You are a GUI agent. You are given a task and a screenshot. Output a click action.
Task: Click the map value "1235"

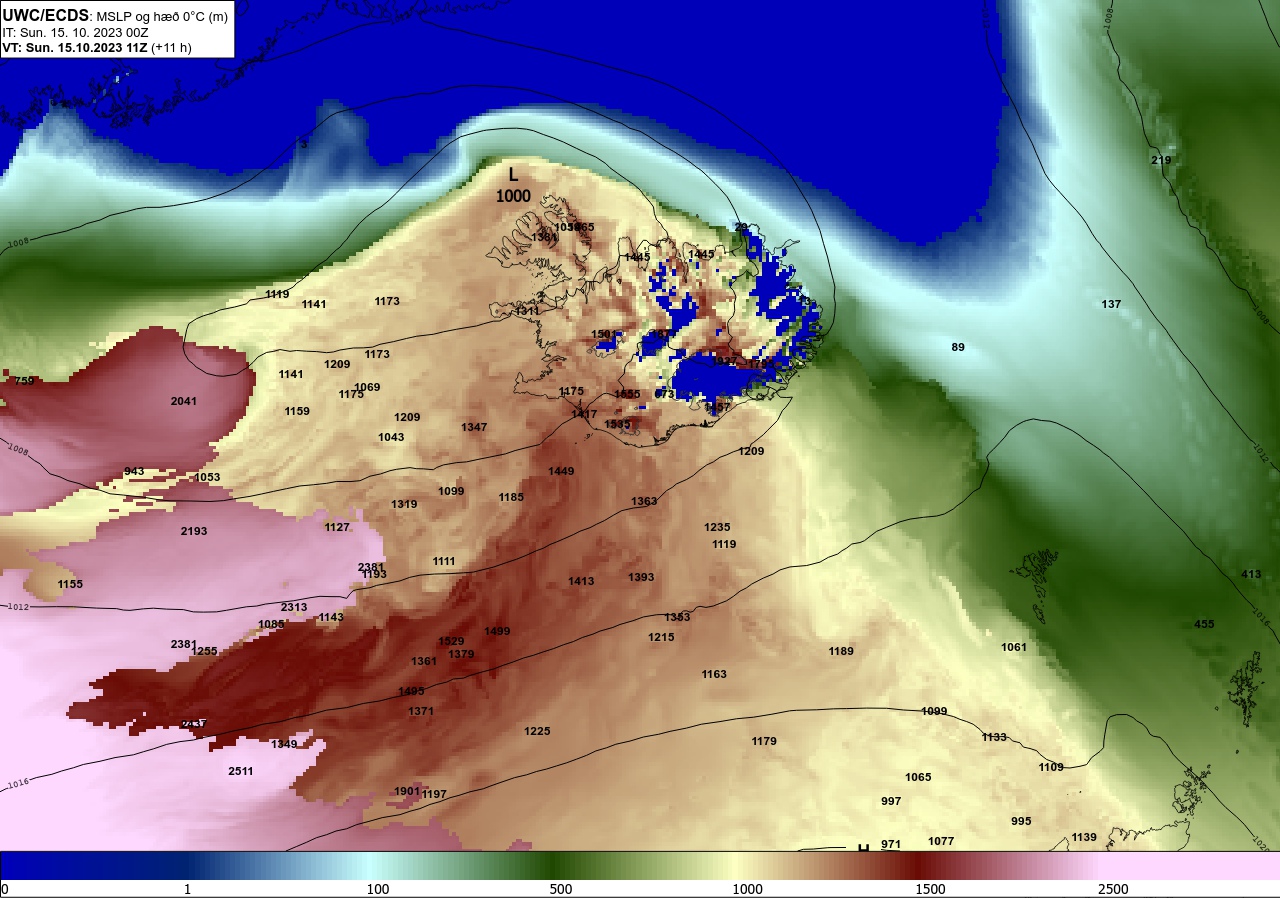[717, 527]
